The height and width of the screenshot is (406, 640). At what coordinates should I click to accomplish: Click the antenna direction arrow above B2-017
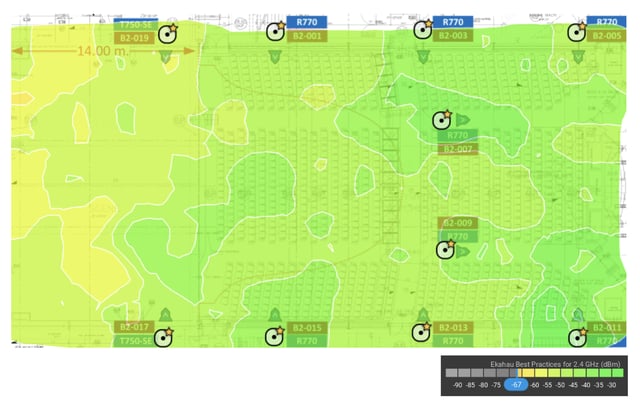(165, 315)
